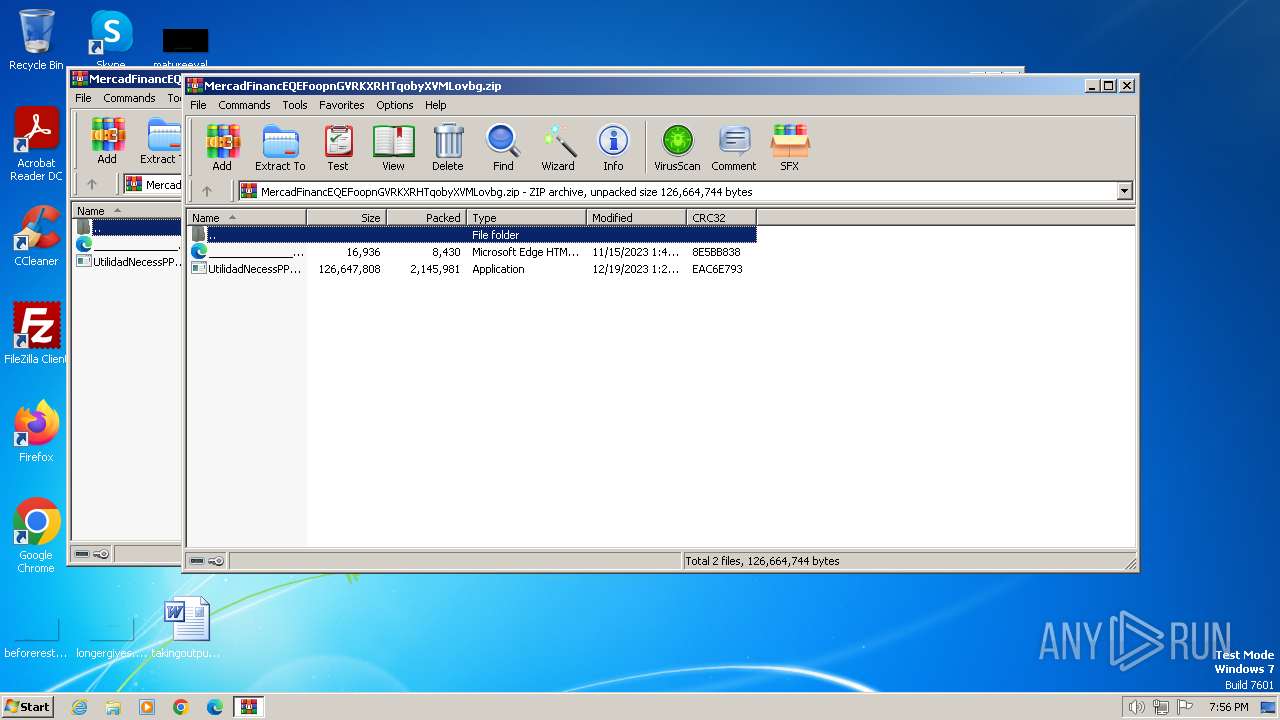
Task: Open Windows Explorer folder on the taskbar
Action: pyautogui.click(x=113, y=707)
